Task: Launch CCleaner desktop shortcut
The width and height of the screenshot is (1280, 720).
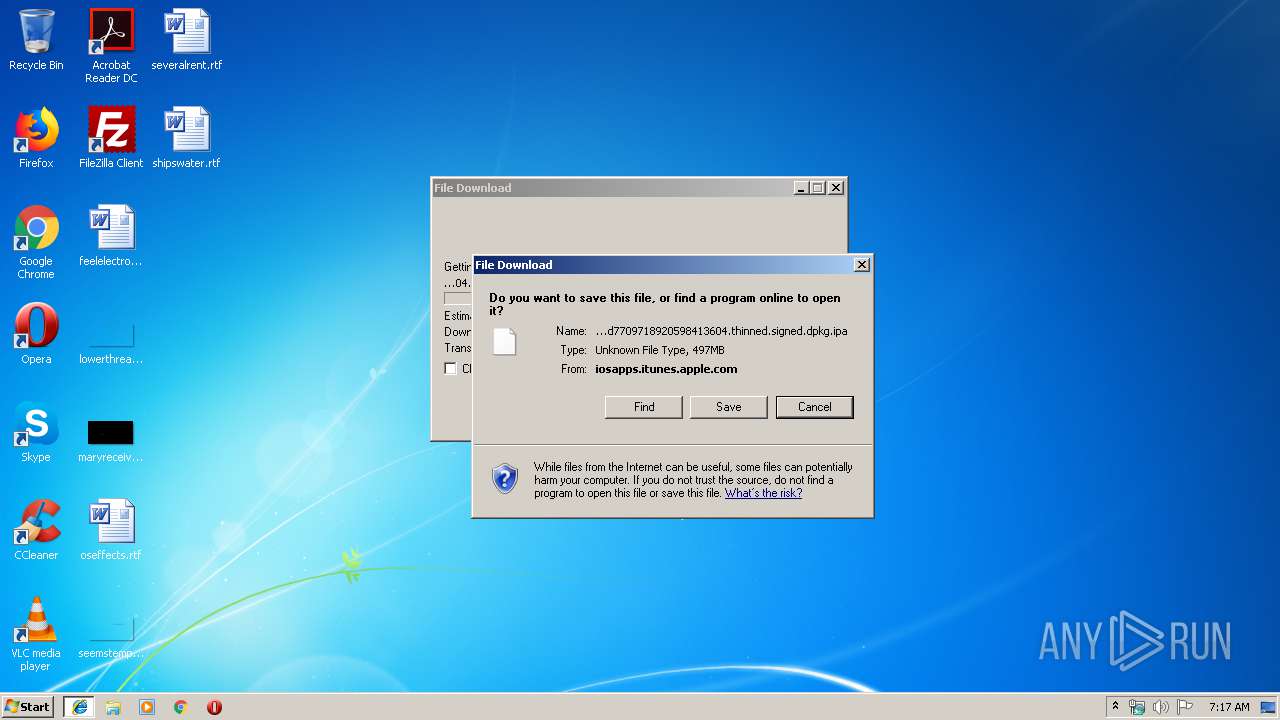Action: 36,530
